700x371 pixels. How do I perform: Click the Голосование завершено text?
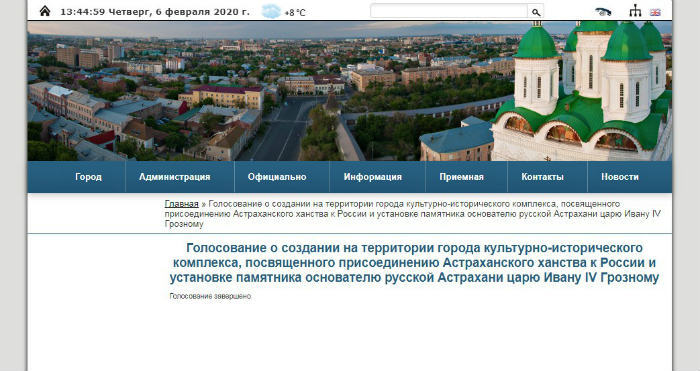(x=210, y=296)
